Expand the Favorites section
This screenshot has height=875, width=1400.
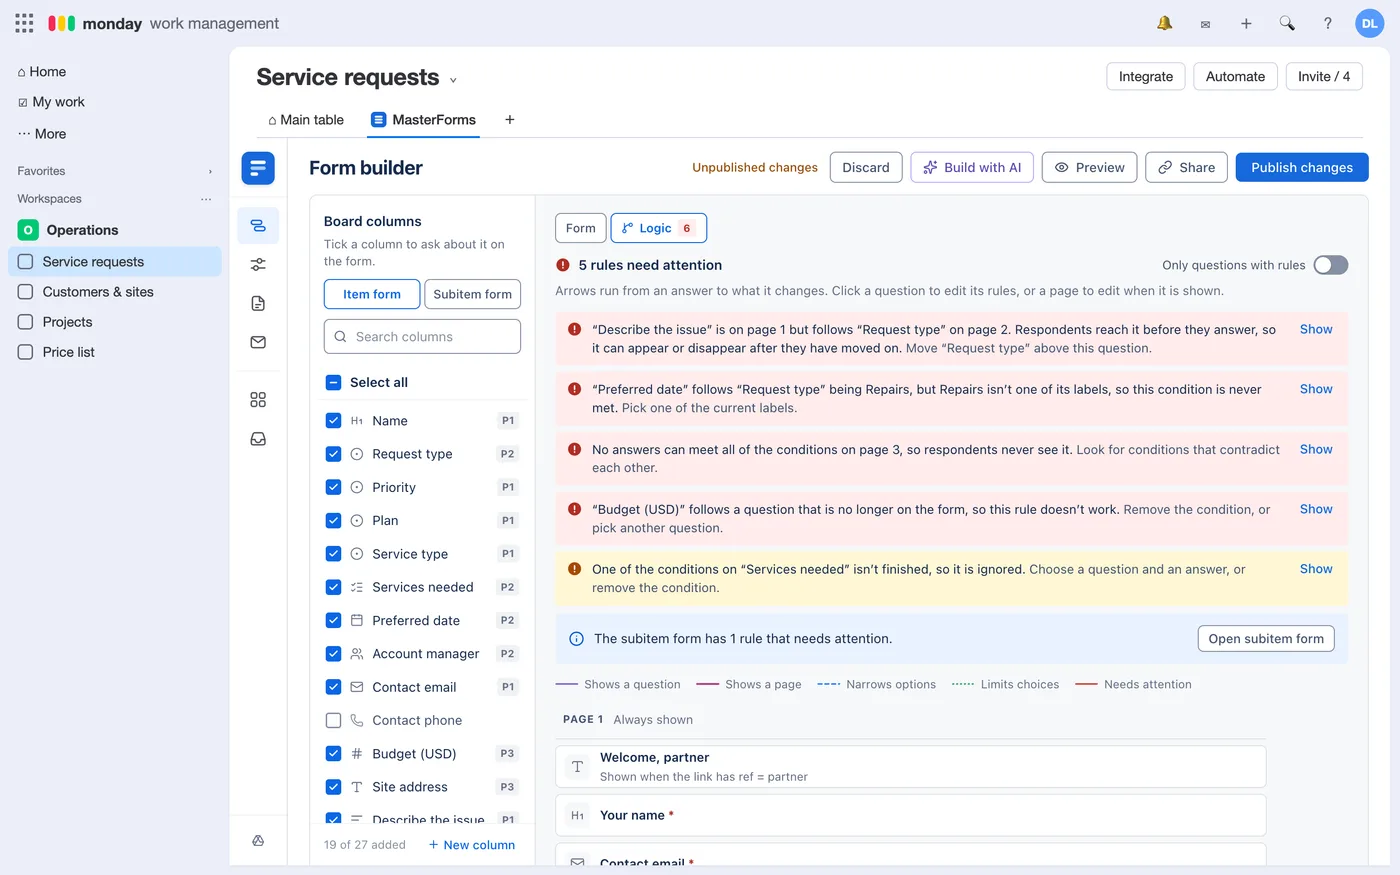[210, 171]
